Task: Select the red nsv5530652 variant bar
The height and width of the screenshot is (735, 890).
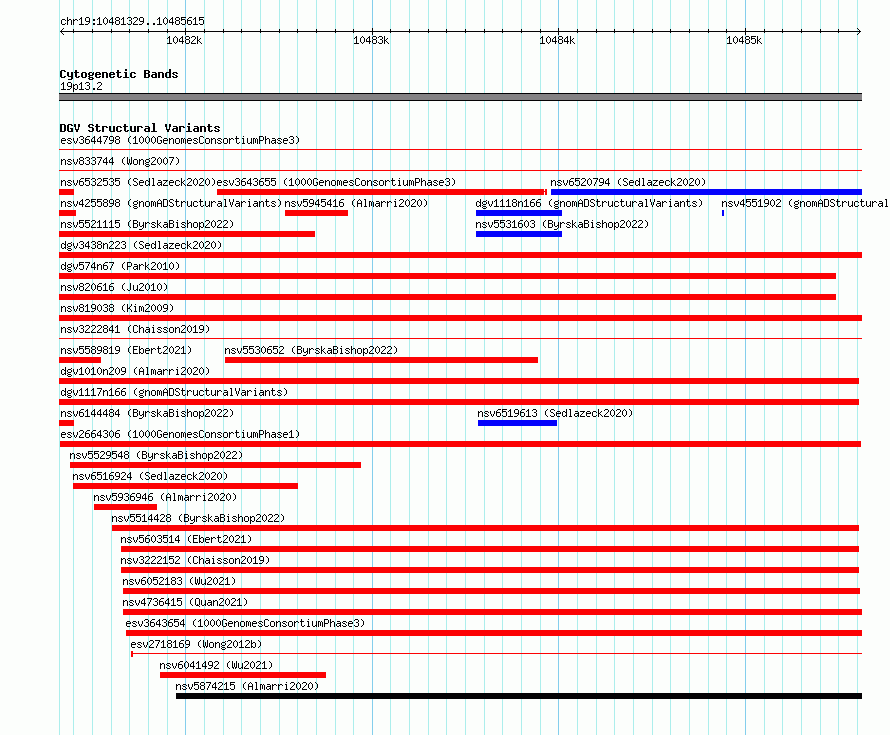Action: tap(381, 360)
